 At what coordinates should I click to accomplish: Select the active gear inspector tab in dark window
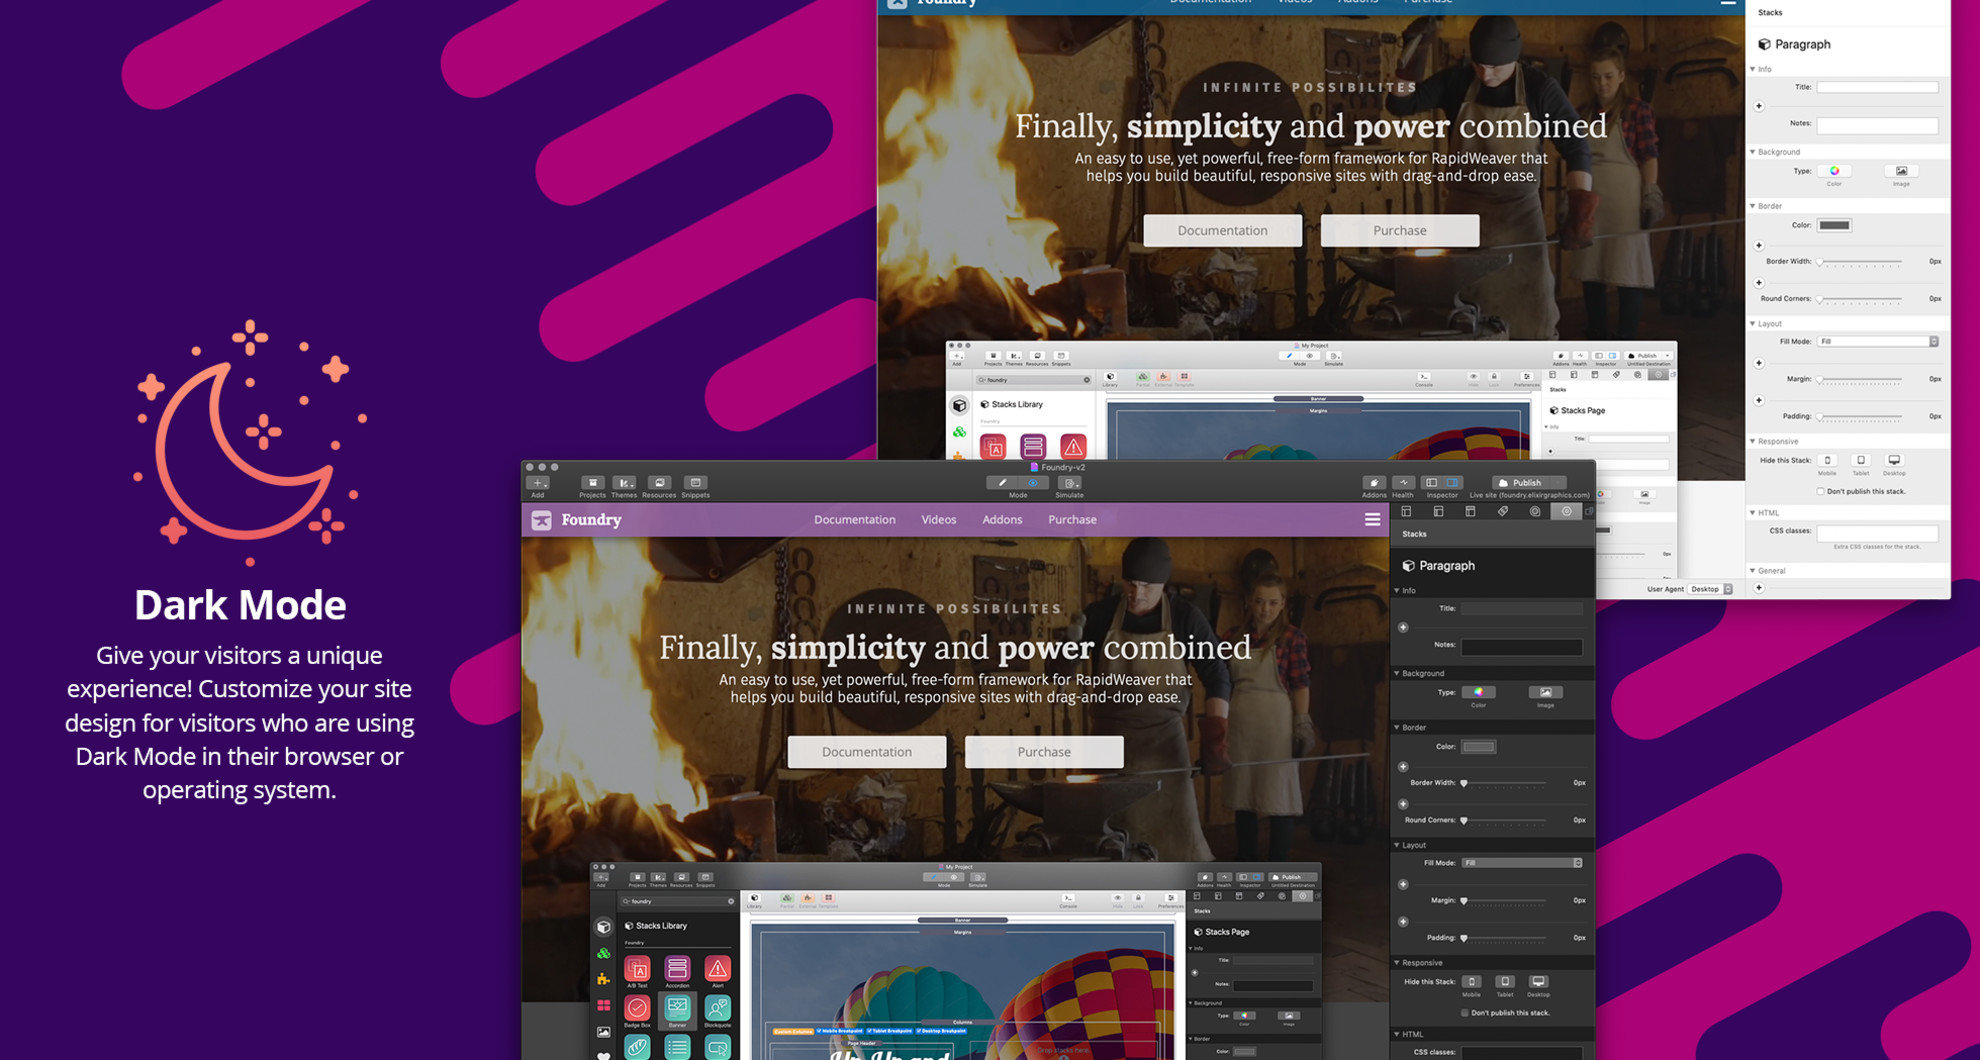pyautogui.click(x=1566, y=512)
